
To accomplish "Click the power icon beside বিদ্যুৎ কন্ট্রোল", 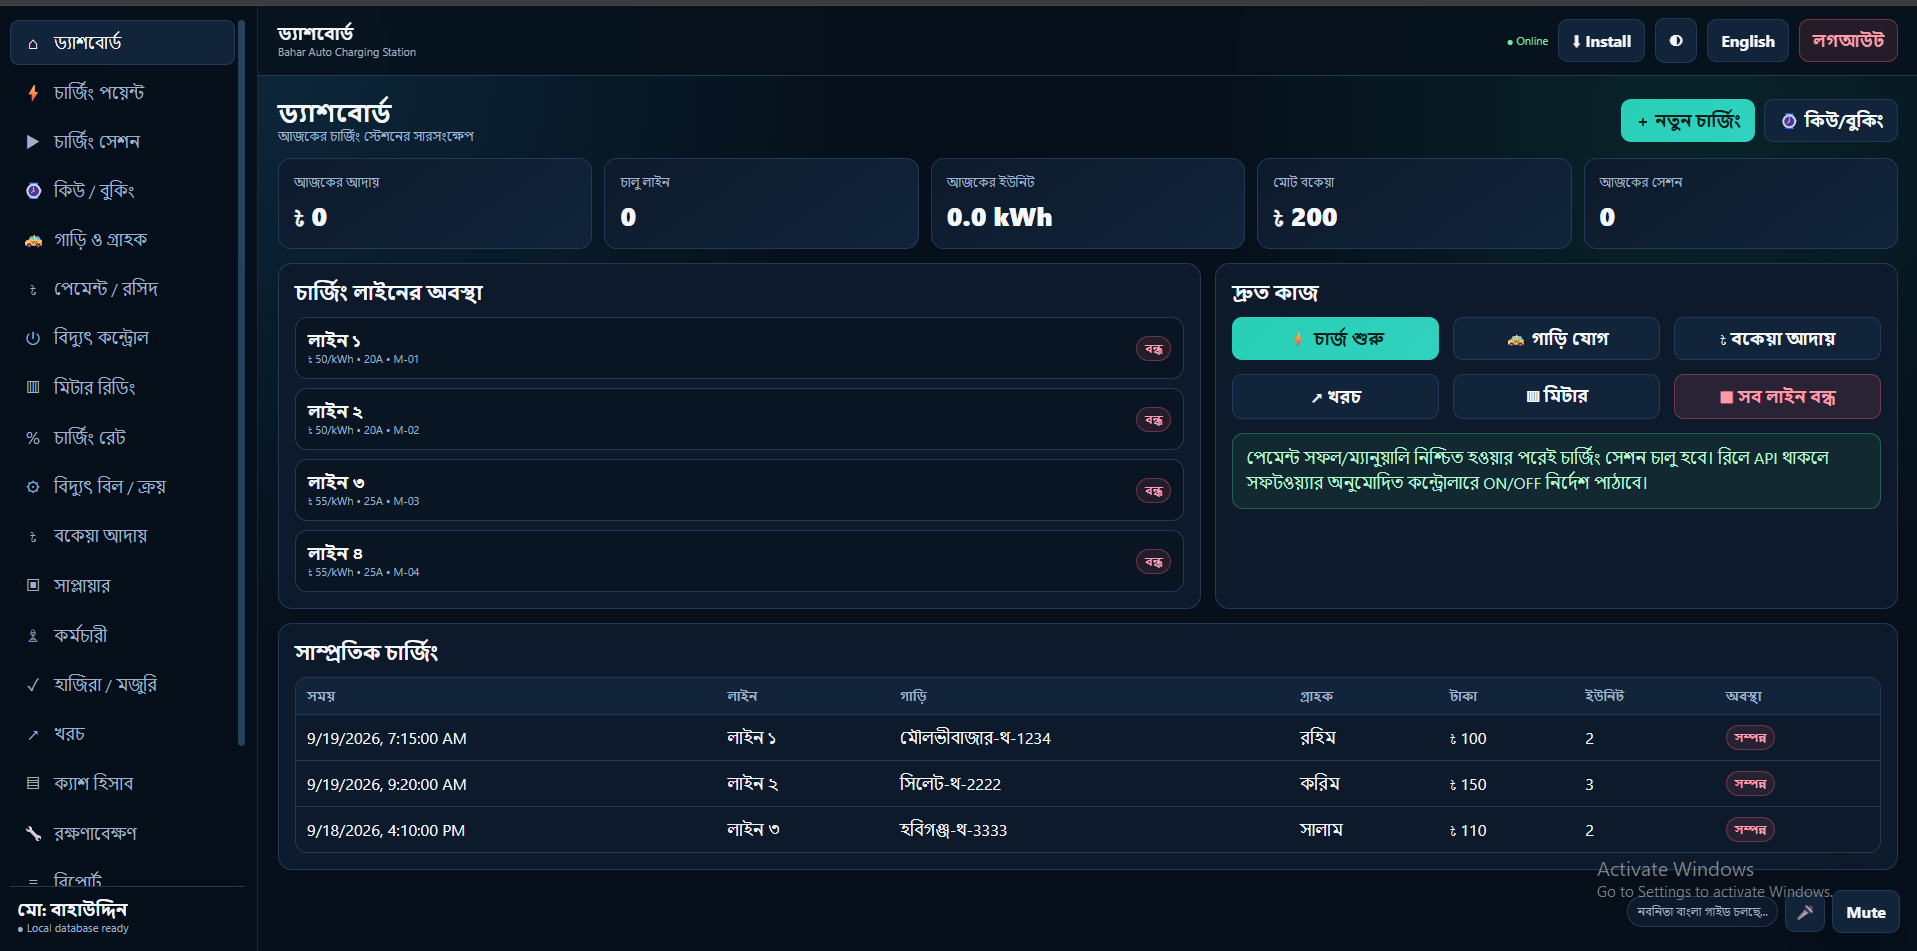I will 33,338.
